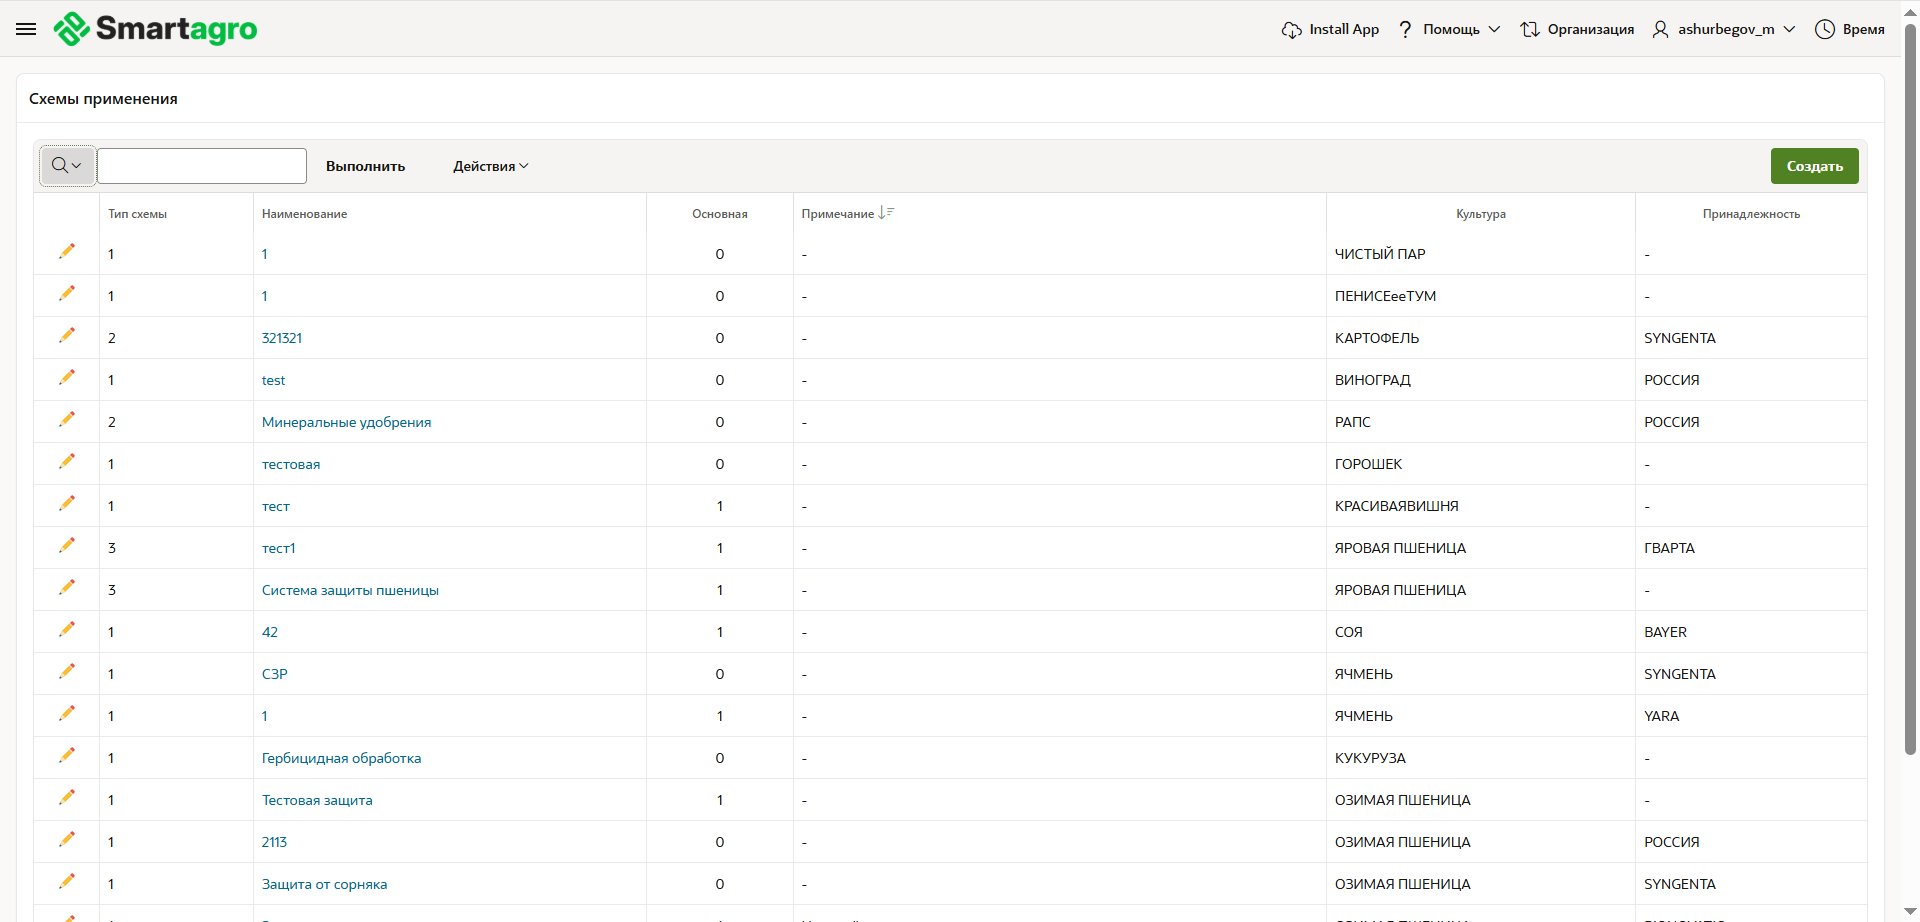Click pencil icon for КАРТОФЕЛЬ row
Image resolution: width=1920 pixels, height=922 pixels.
coord(67,336)
